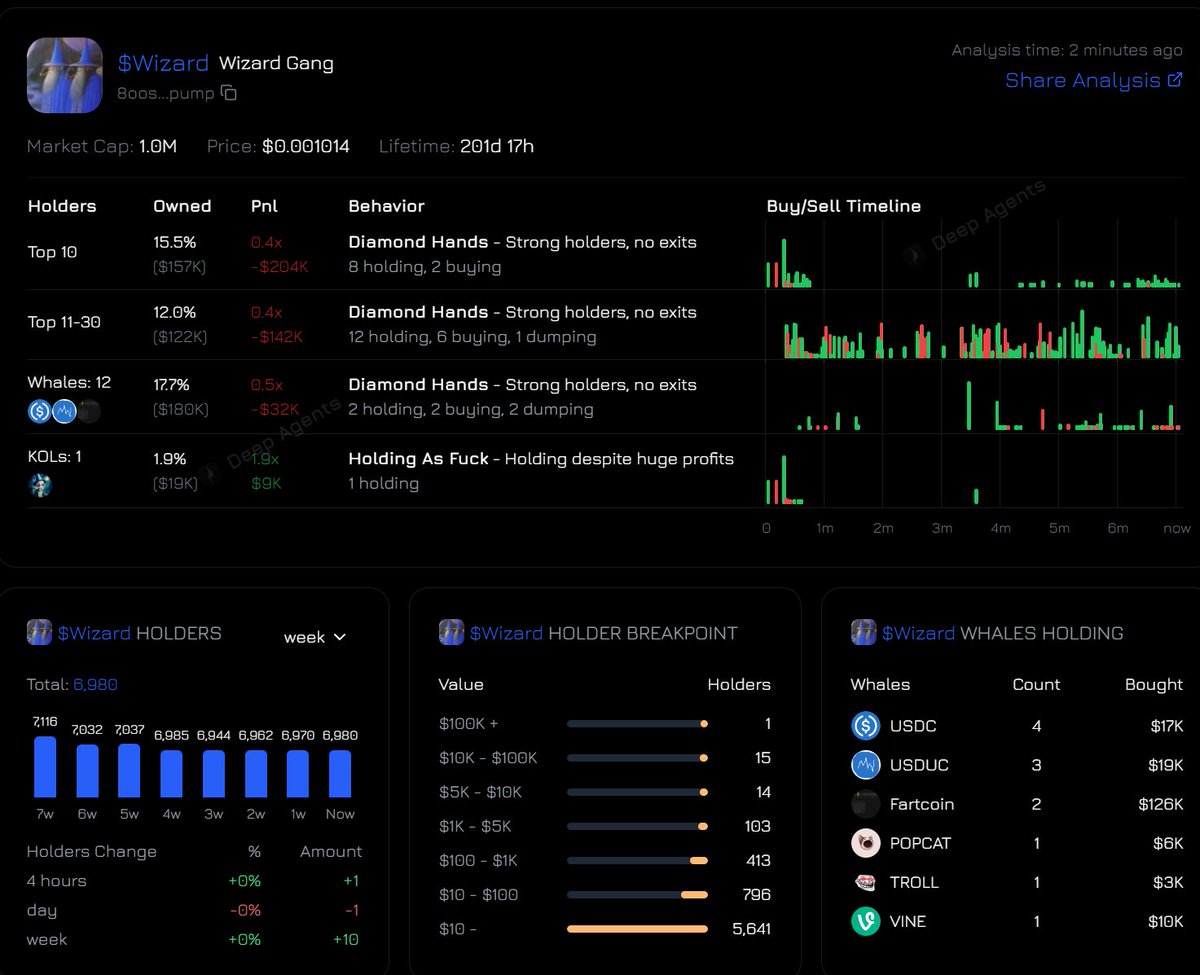Click the Top 10 holders row label
Screen dimensions: 1200x975
click(52, 252)
